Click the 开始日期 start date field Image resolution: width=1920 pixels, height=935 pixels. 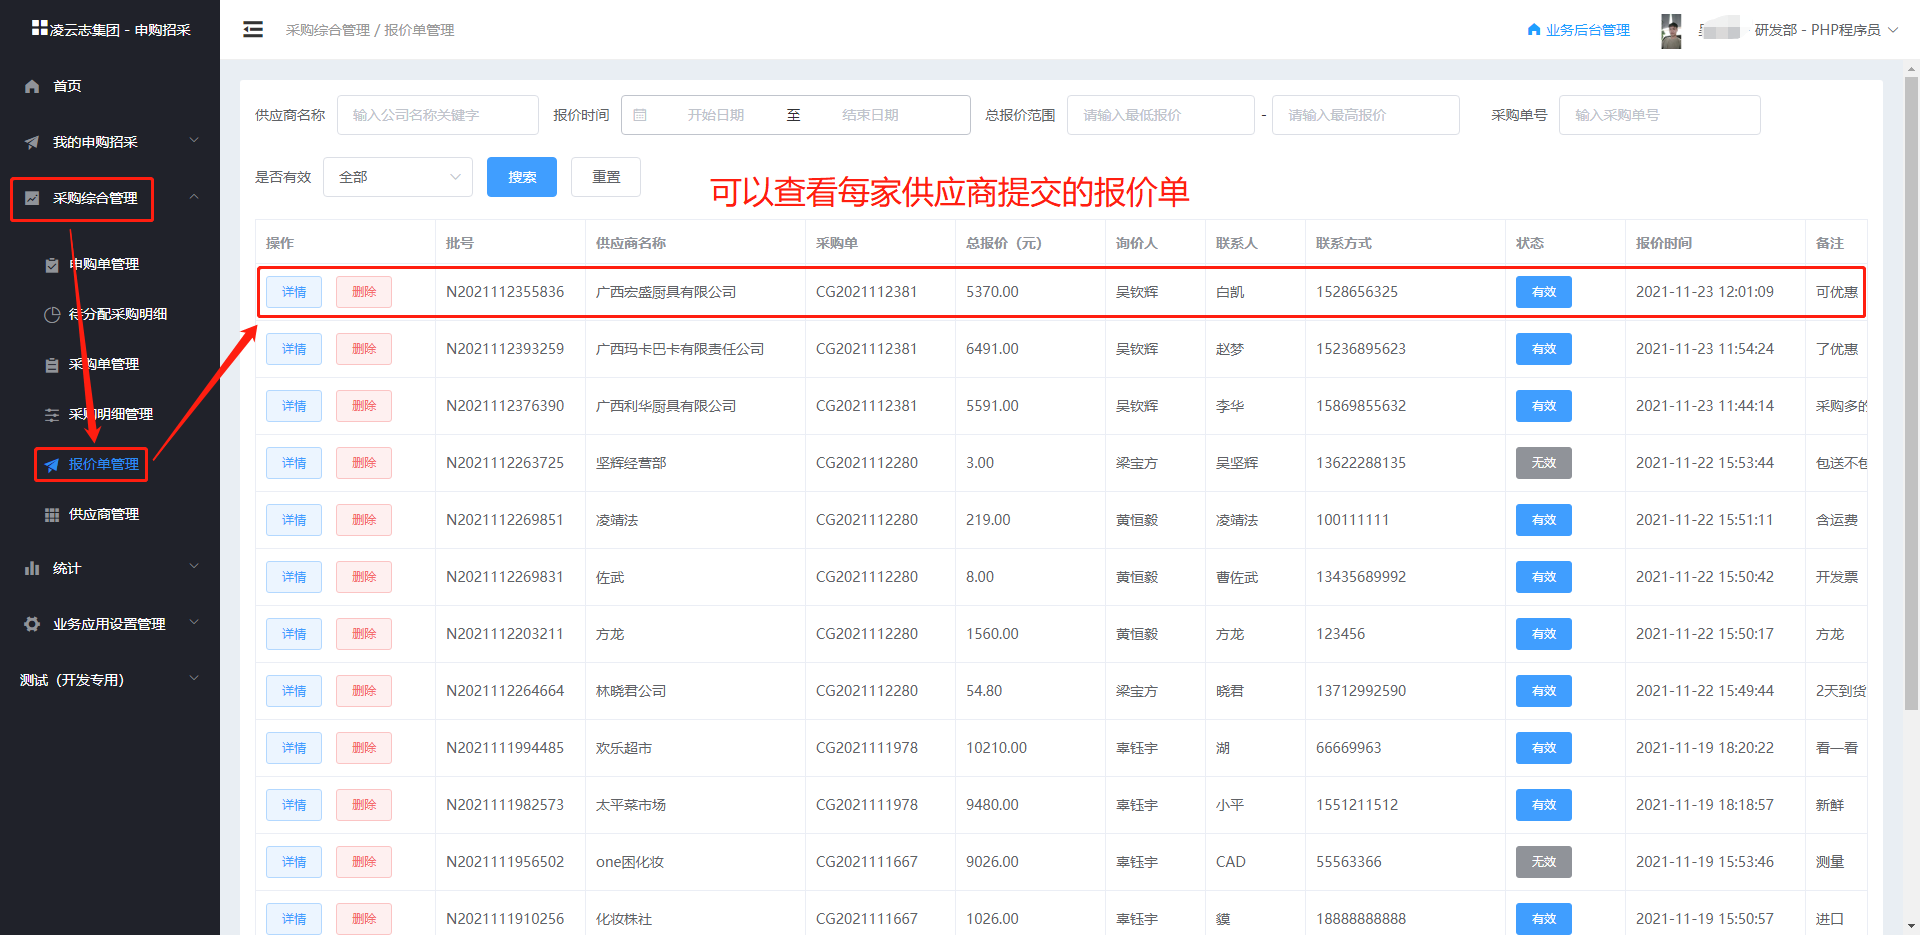click(716, 115)
